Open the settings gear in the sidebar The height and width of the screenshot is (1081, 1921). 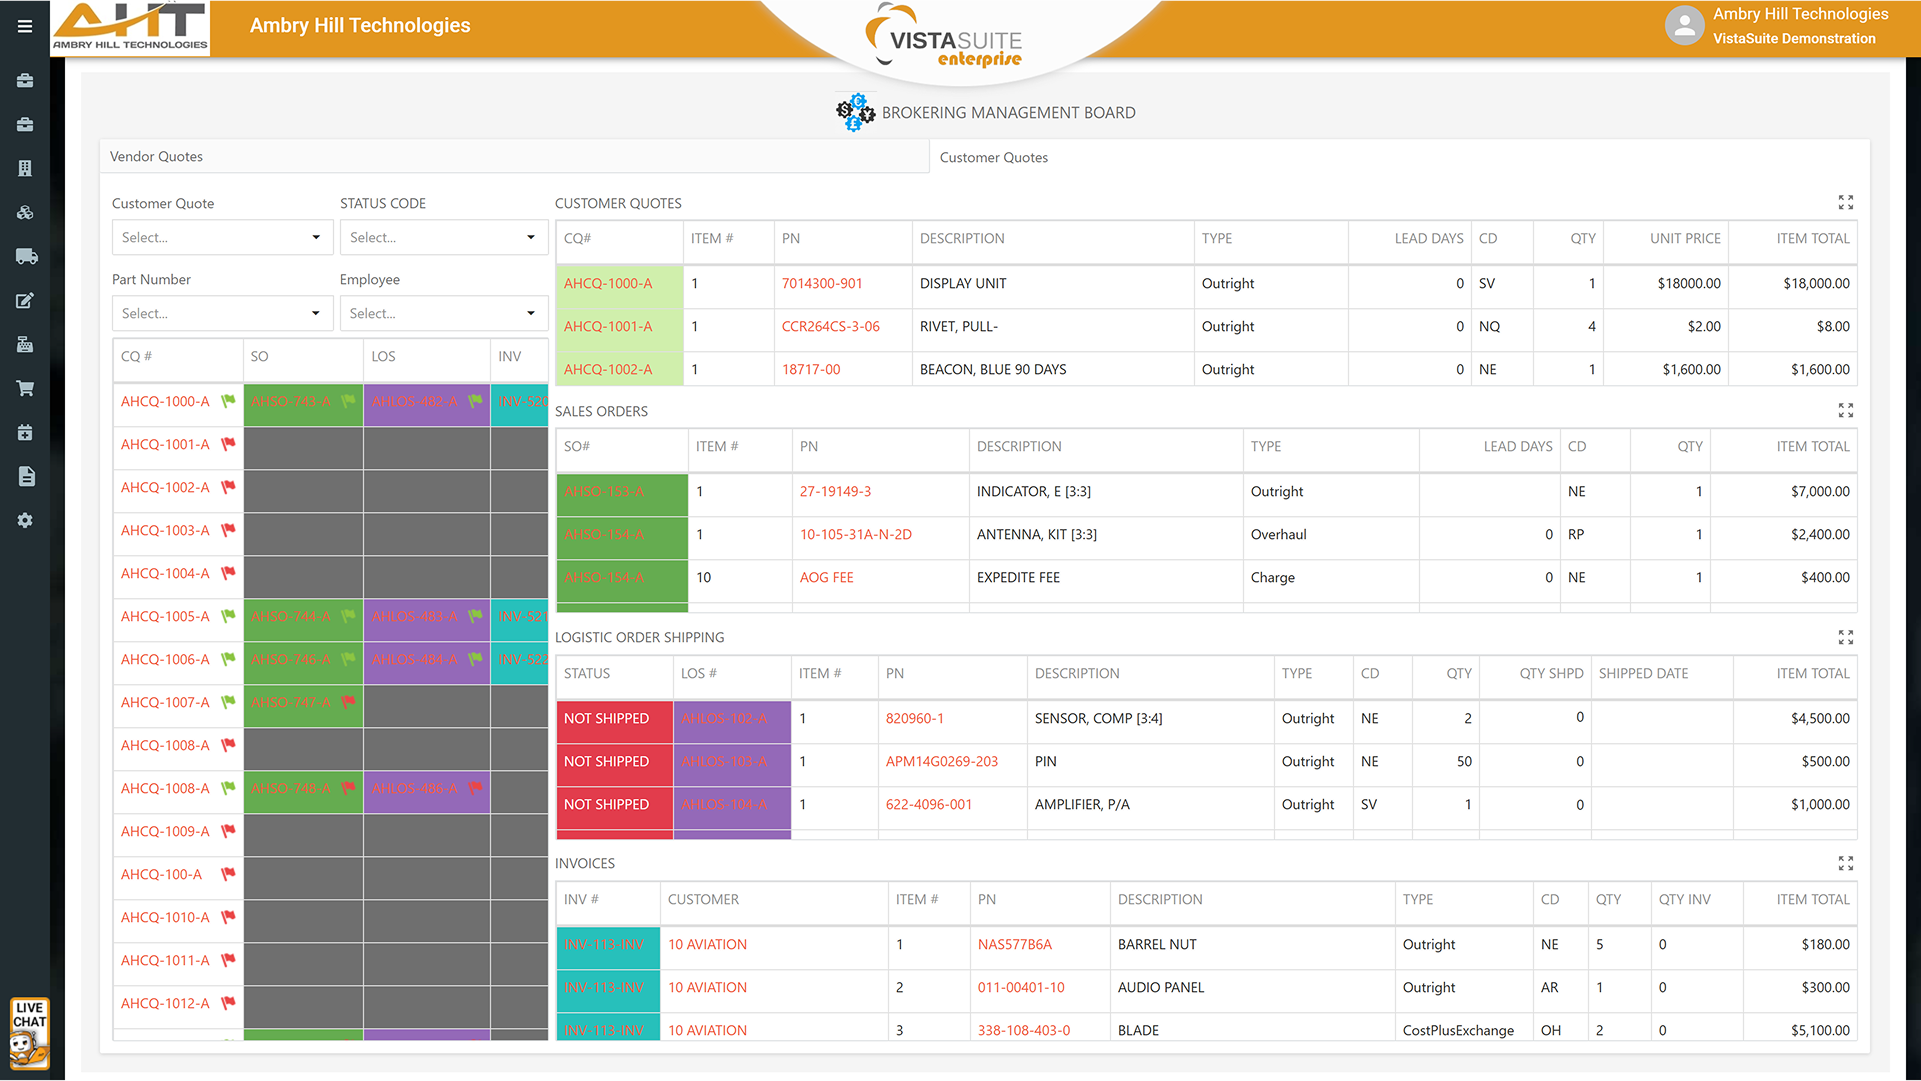coord(25,520)
